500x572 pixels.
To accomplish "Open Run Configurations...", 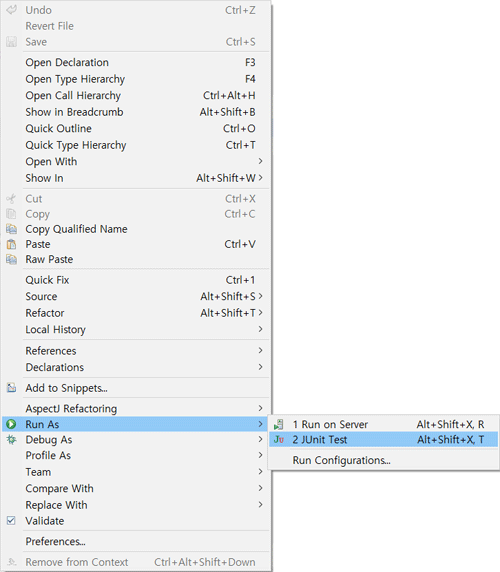I will pos(383,460).
